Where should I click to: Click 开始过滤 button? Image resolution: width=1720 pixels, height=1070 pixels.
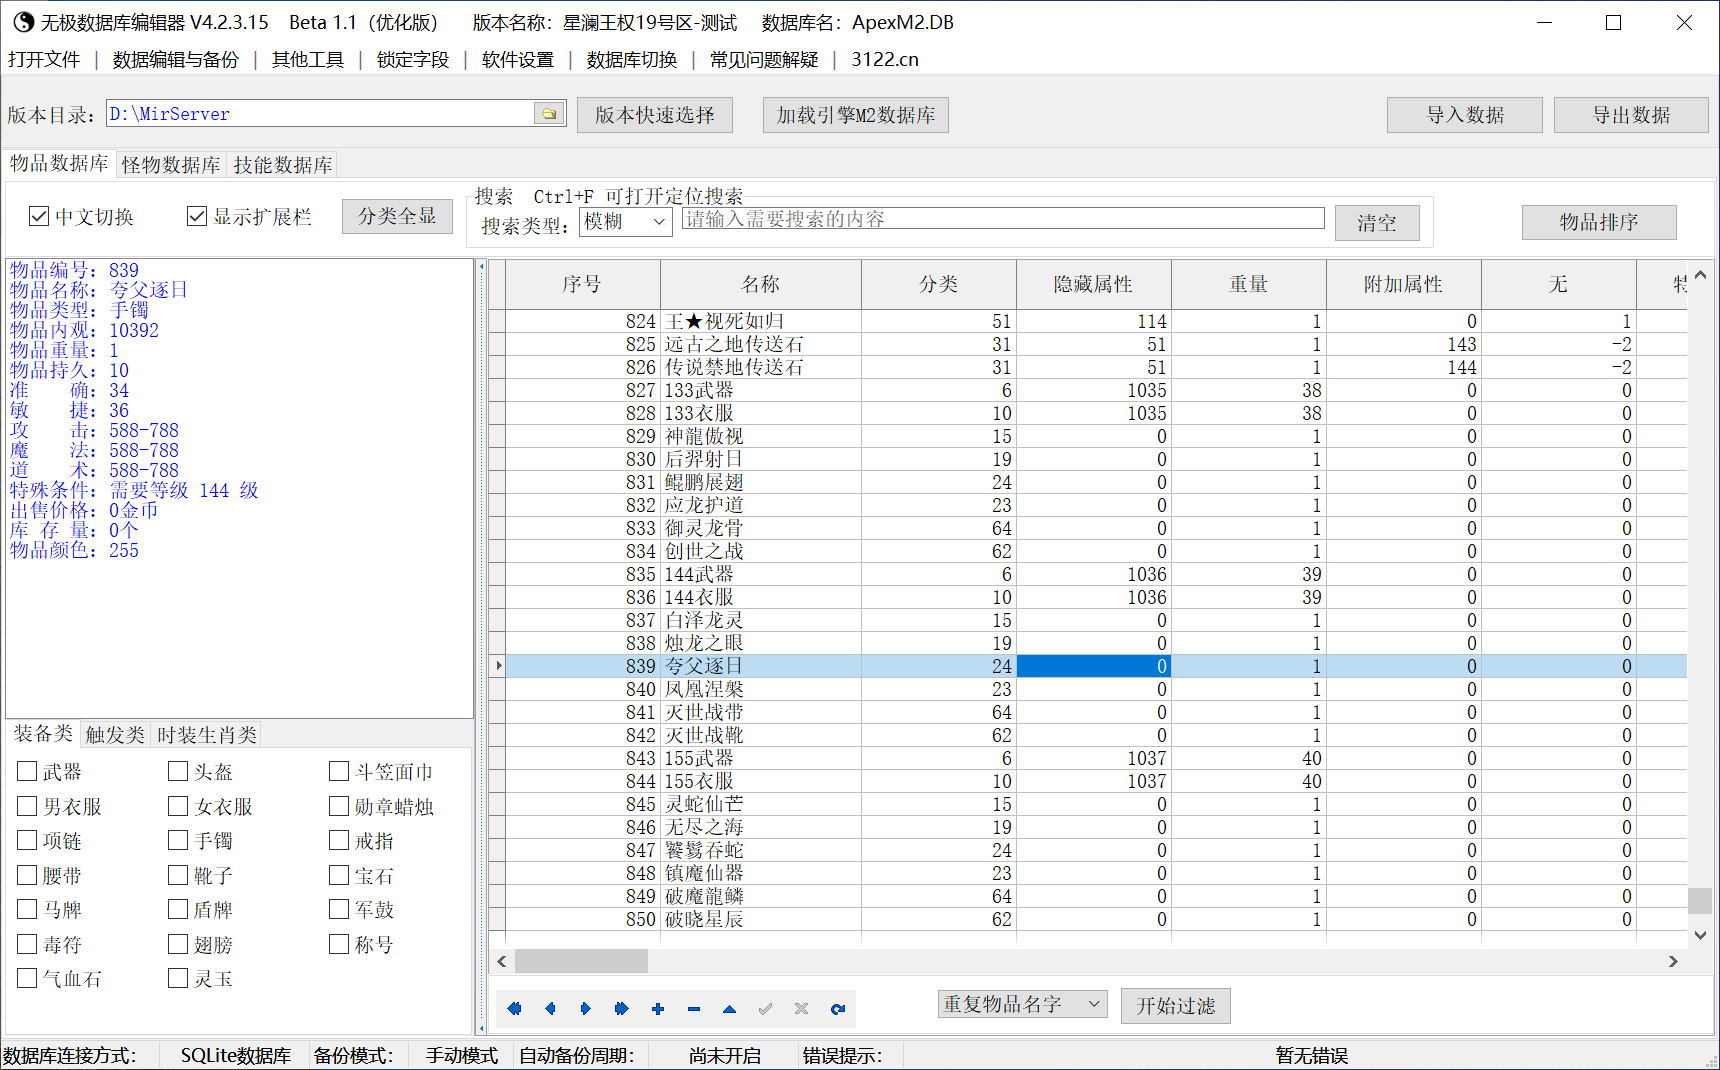tap(1176, 1006)
